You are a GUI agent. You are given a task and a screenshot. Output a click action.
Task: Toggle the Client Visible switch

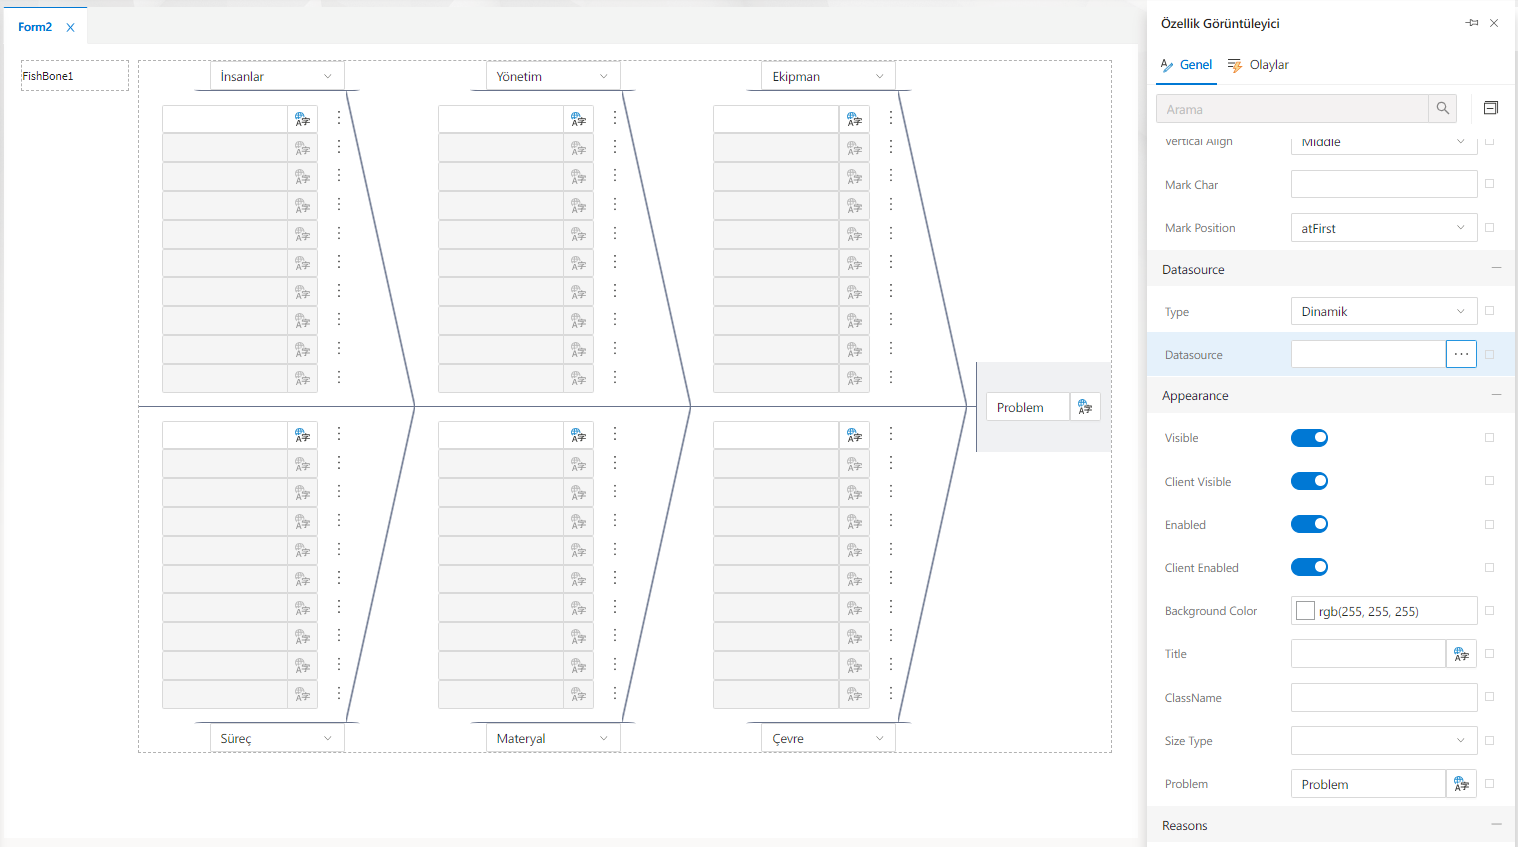[1309, 481]
